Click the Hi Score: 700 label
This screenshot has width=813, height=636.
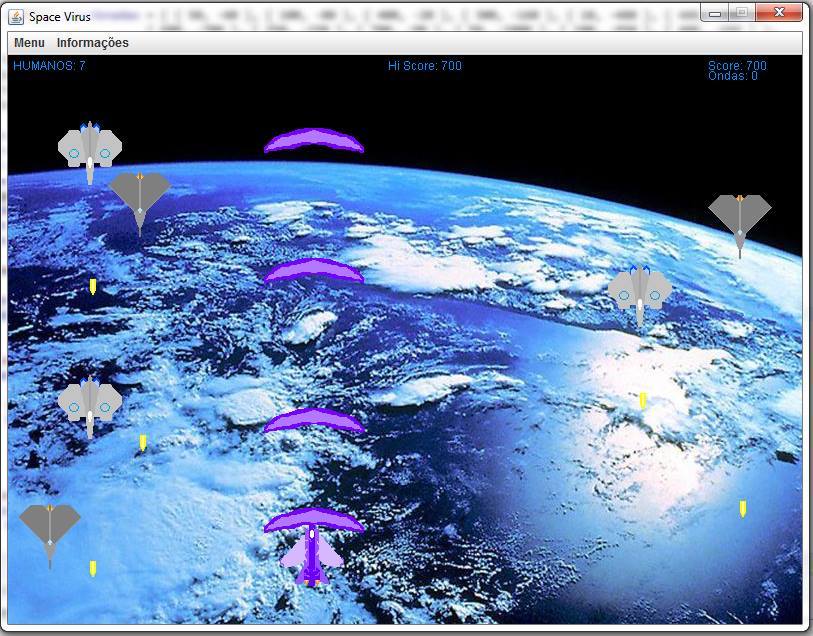pyautogui.click(x=425, y=66)
